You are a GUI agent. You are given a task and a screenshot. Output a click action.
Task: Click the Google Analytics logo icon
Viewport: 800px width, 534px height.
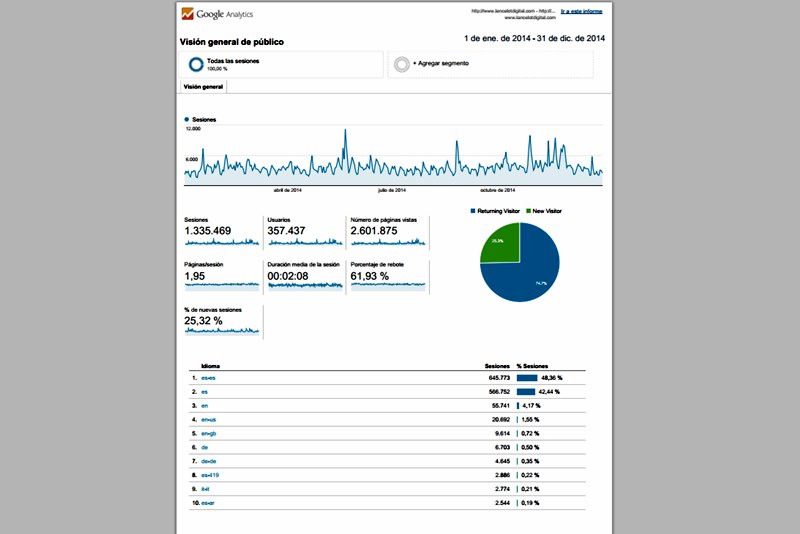click(x=187, y=14)
